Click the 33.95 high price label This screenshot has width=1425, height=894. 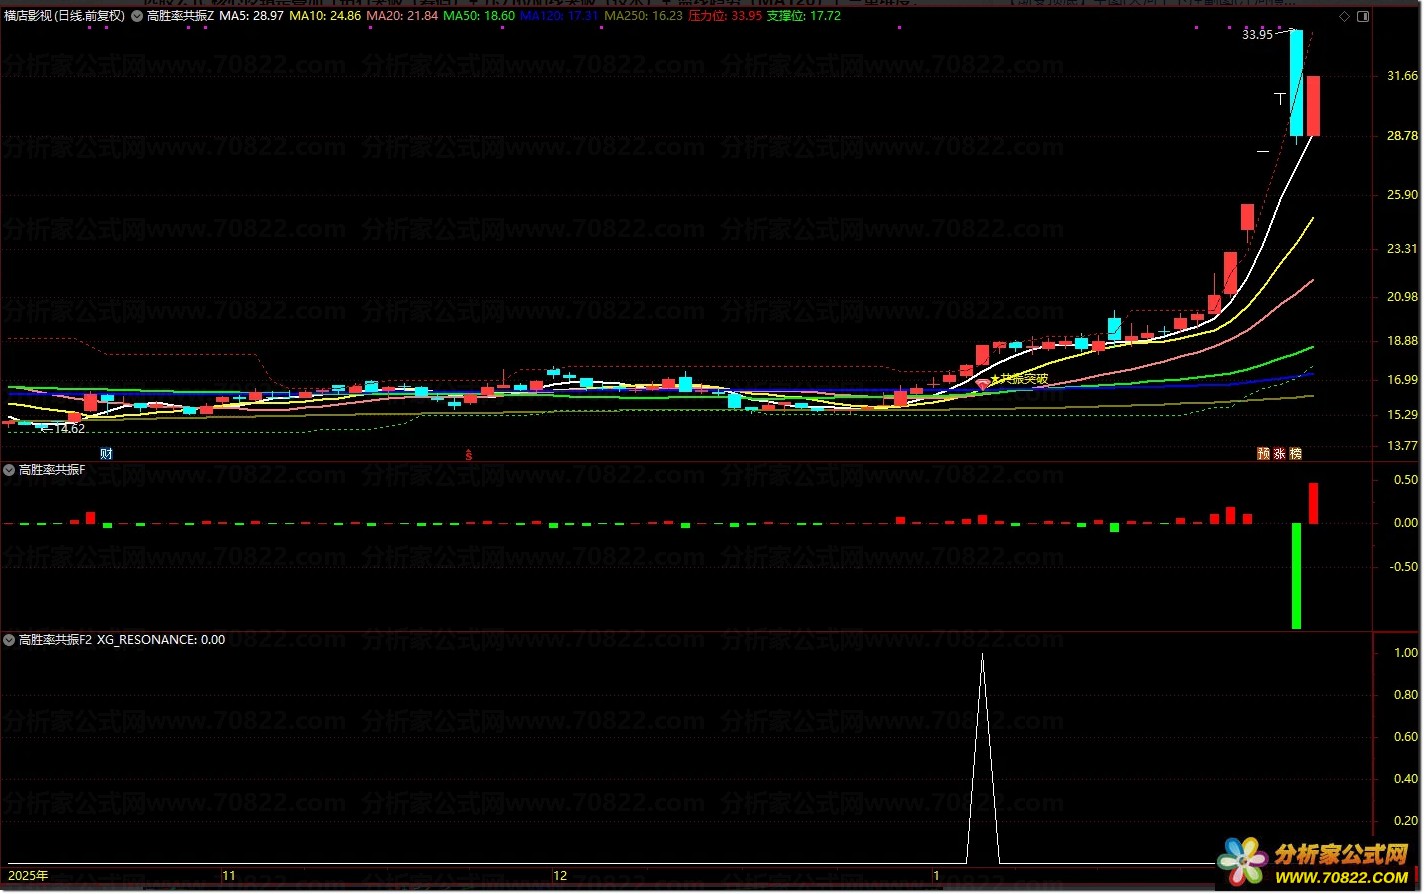tap(1257, 35)
